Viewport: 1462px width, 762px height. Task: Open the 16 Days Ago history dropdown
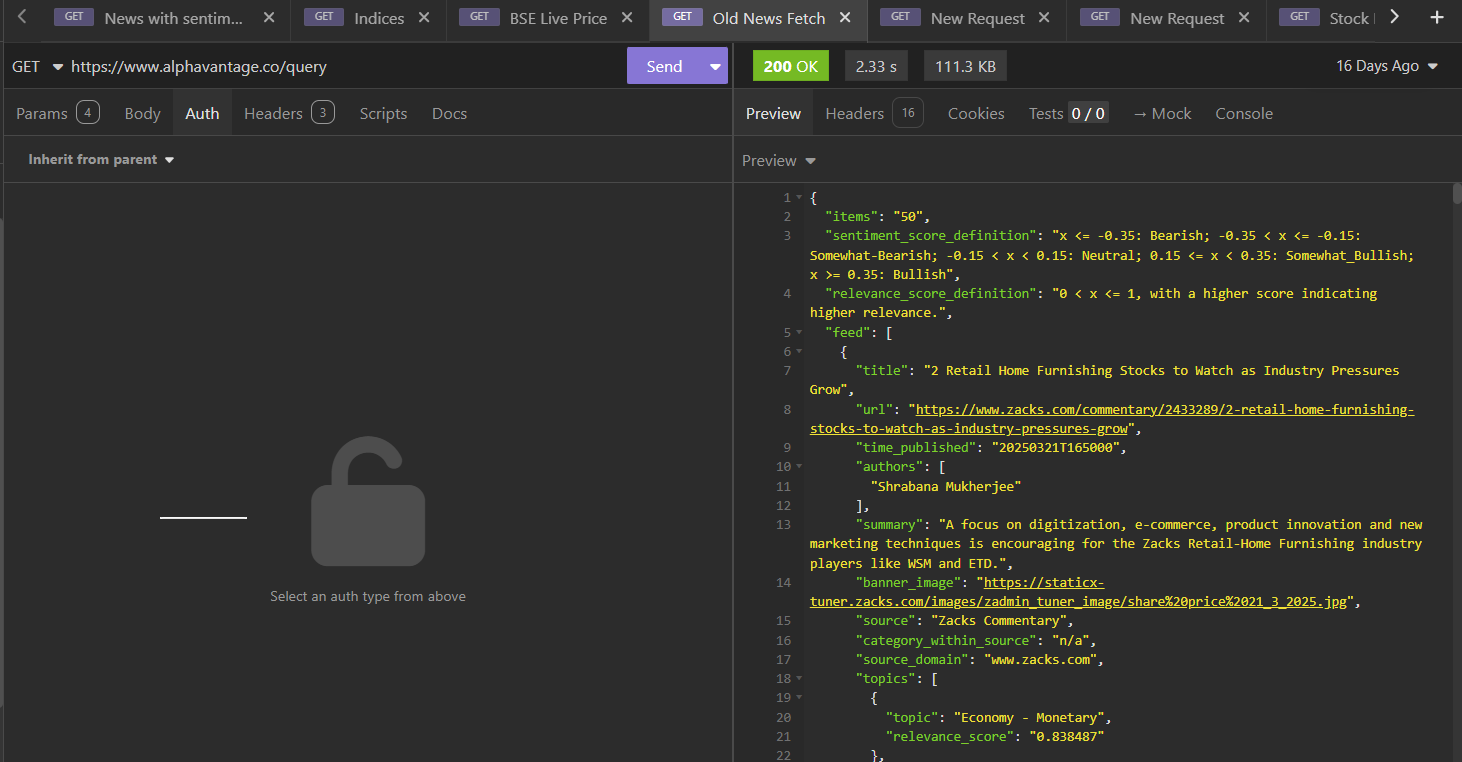(1387, 66)
